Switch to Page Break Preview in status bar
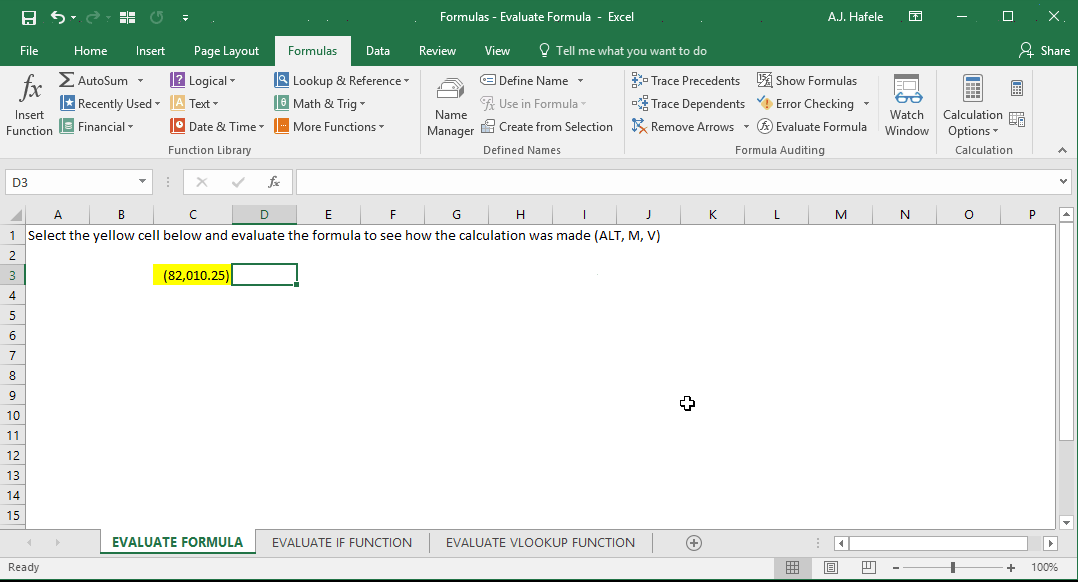1078x582 pixels. coord(868,568)
